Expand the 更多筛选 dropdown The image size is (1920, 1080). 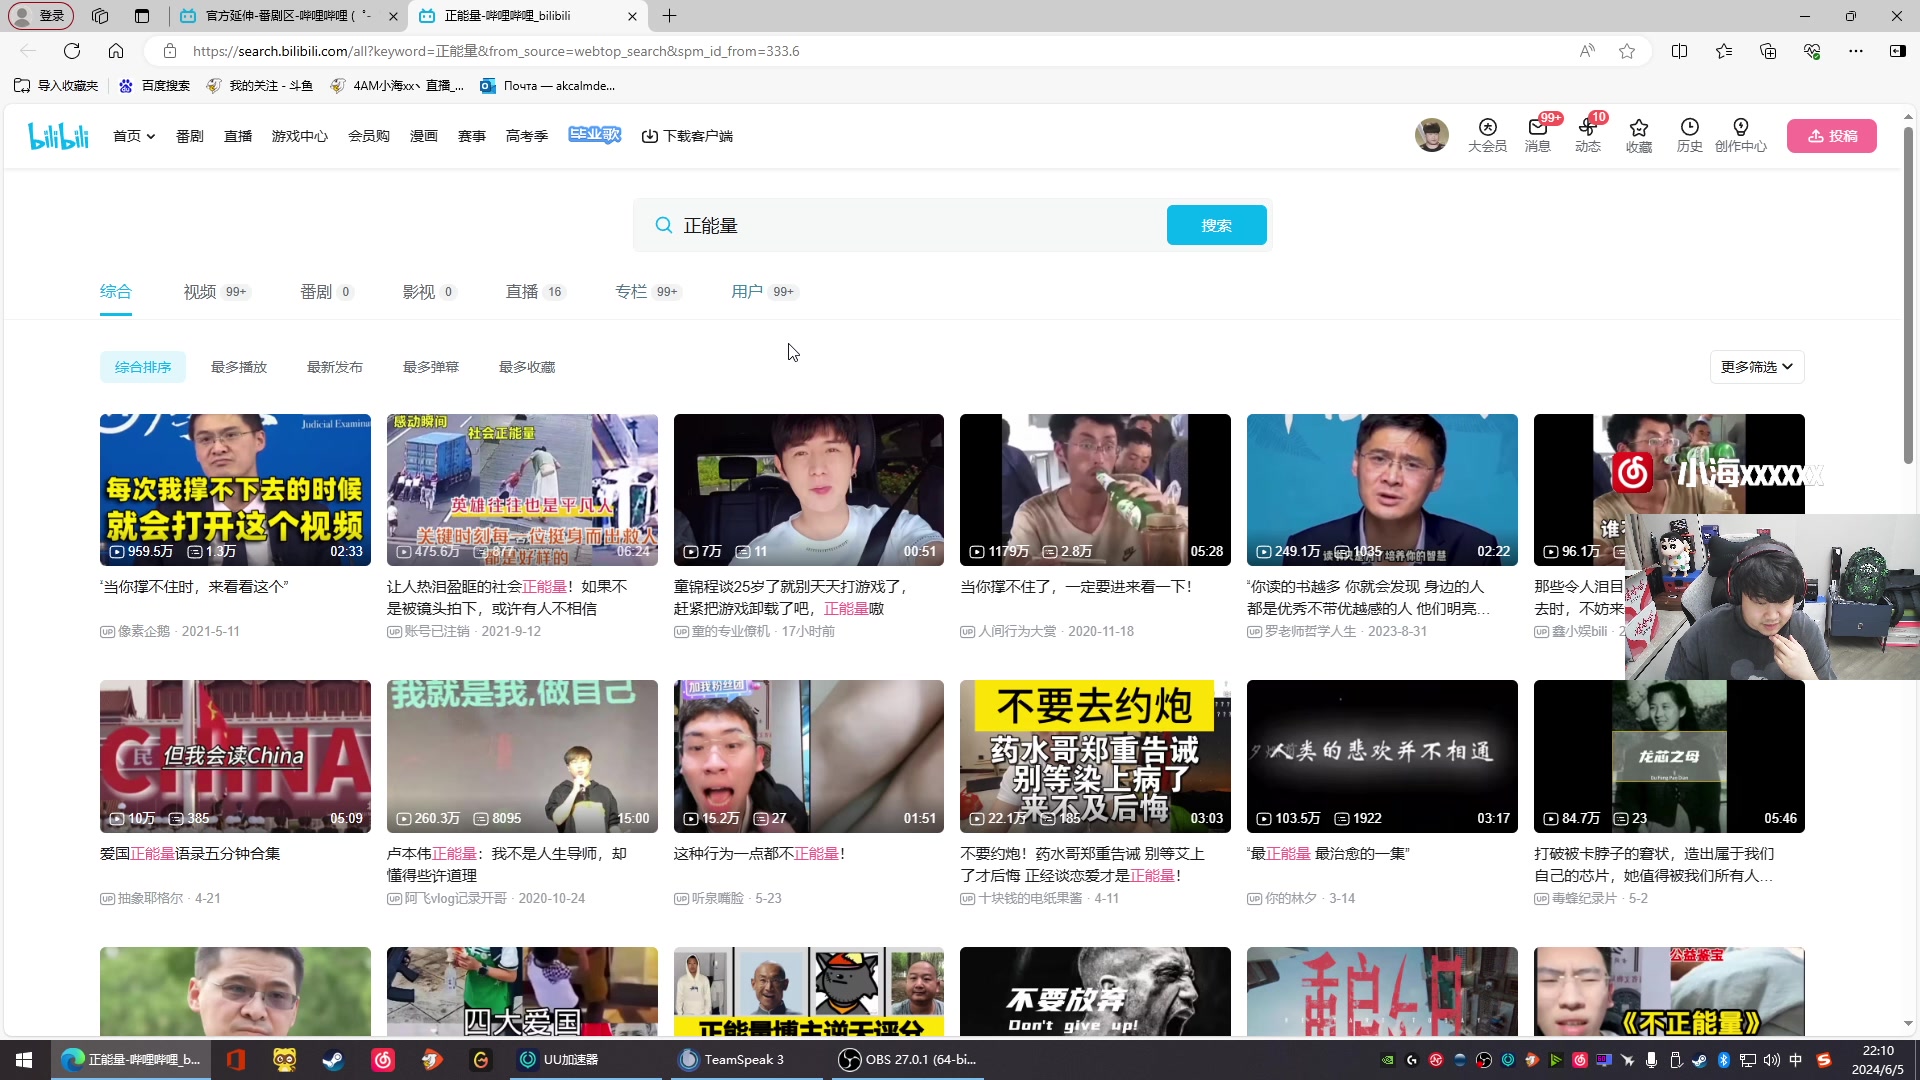click(1756, 367)
